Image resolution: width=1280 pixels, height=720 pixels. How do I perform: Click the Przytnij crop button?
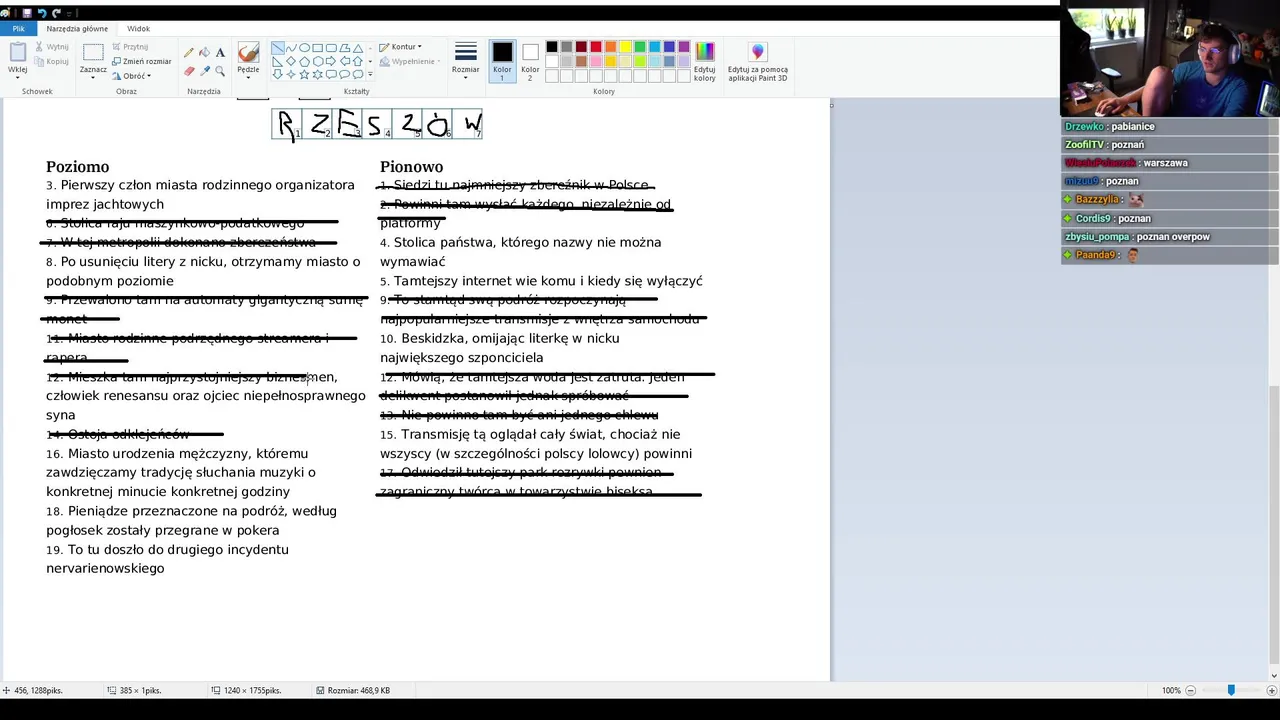130,46
